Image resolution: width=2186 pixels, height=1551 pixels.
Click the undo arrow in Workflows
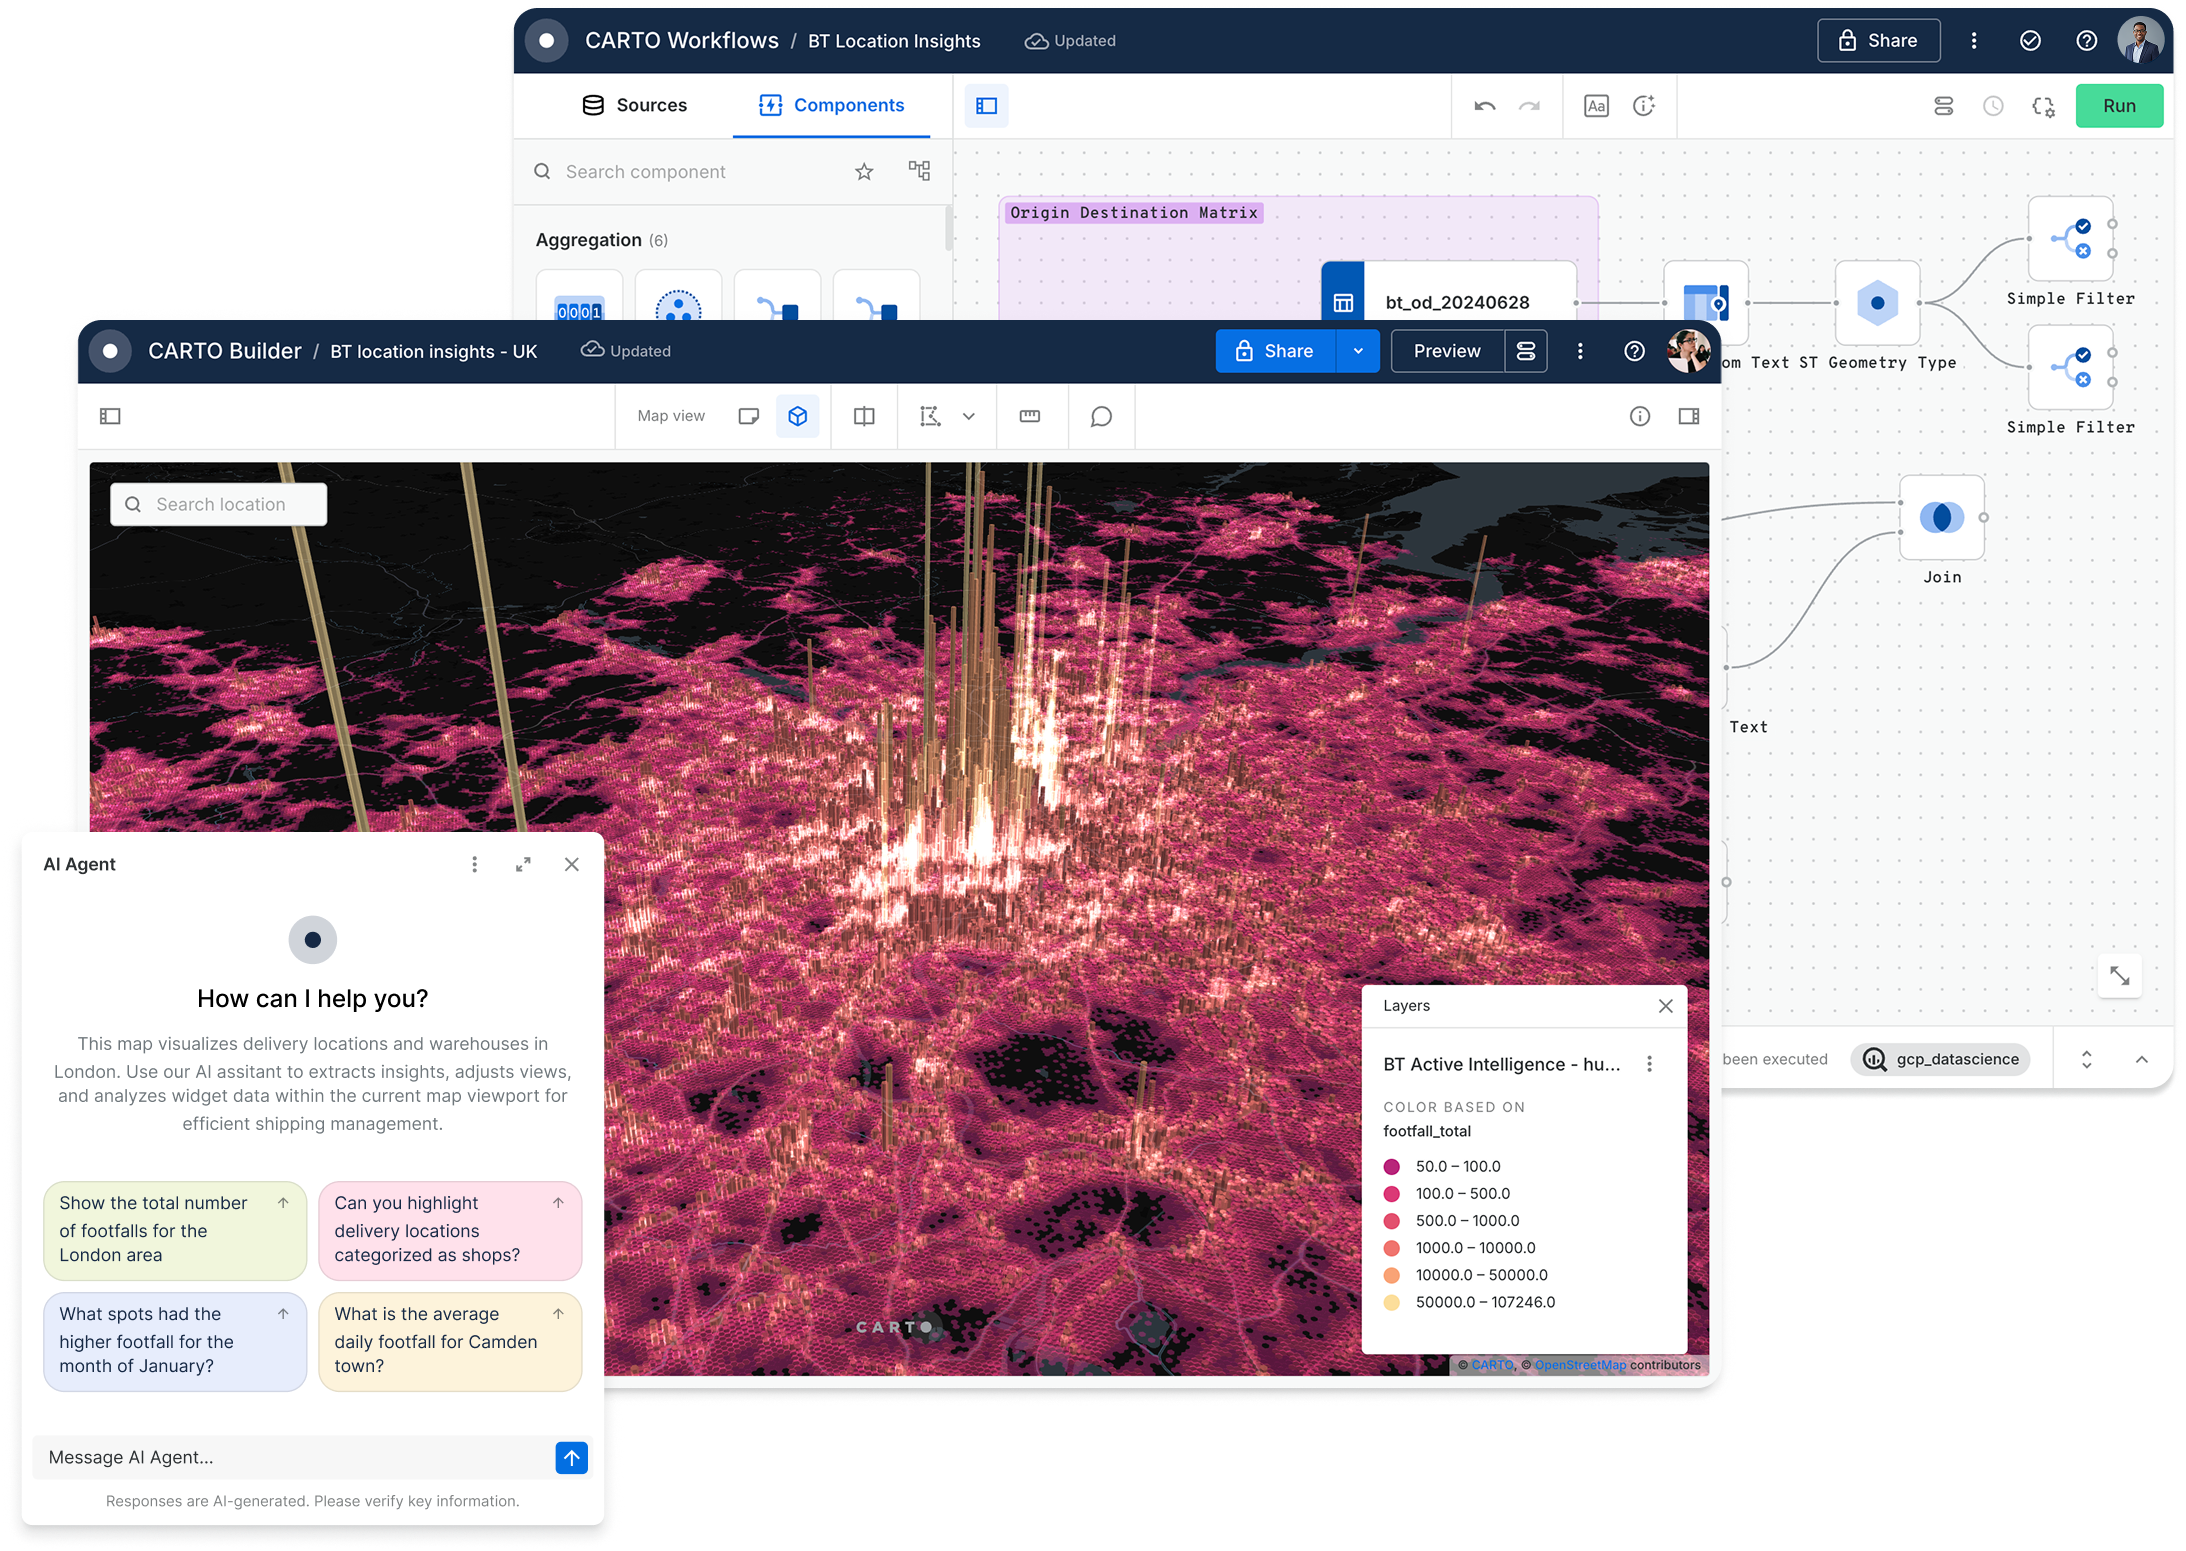click(1484, 106)
